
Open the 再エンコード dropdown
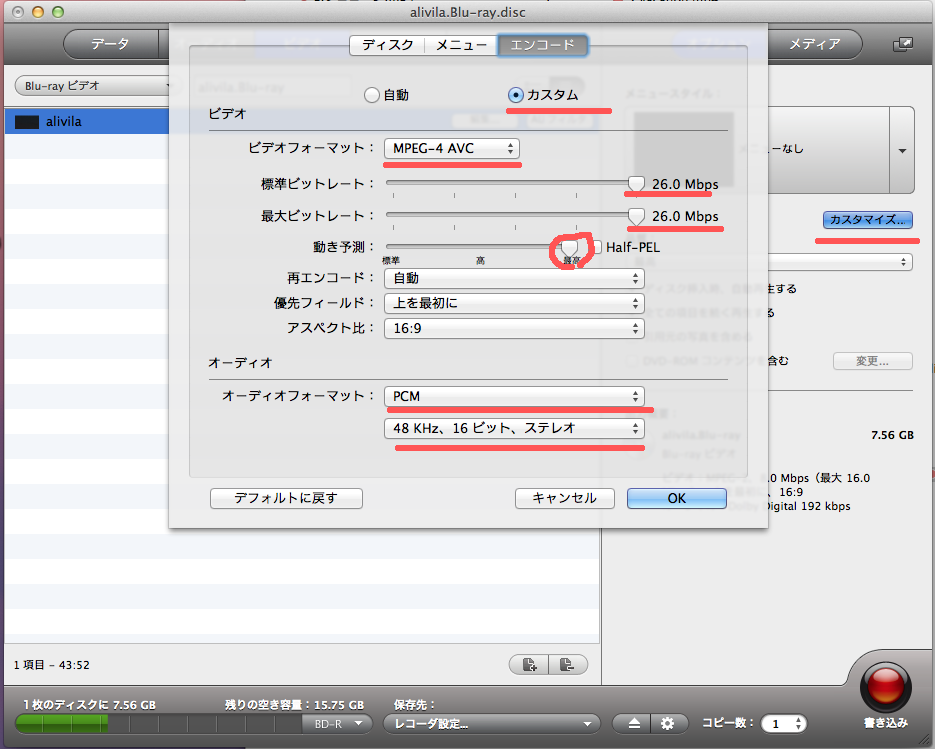[x=514, y=278]
